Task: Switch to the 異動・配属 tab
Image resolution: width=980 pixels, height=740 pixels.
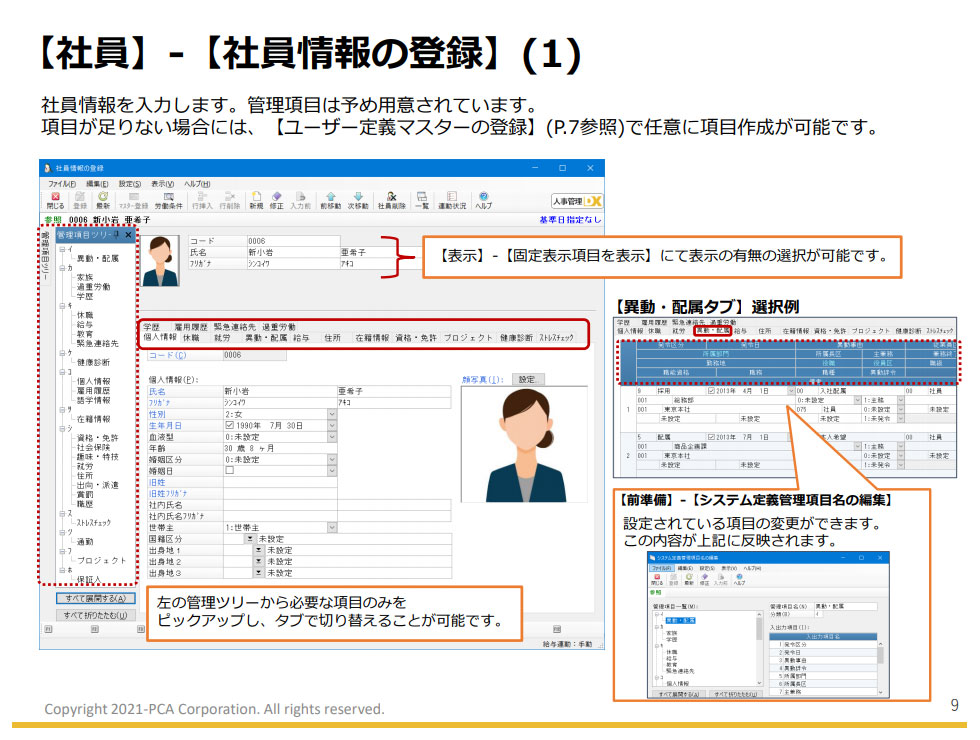Action: 267,339
